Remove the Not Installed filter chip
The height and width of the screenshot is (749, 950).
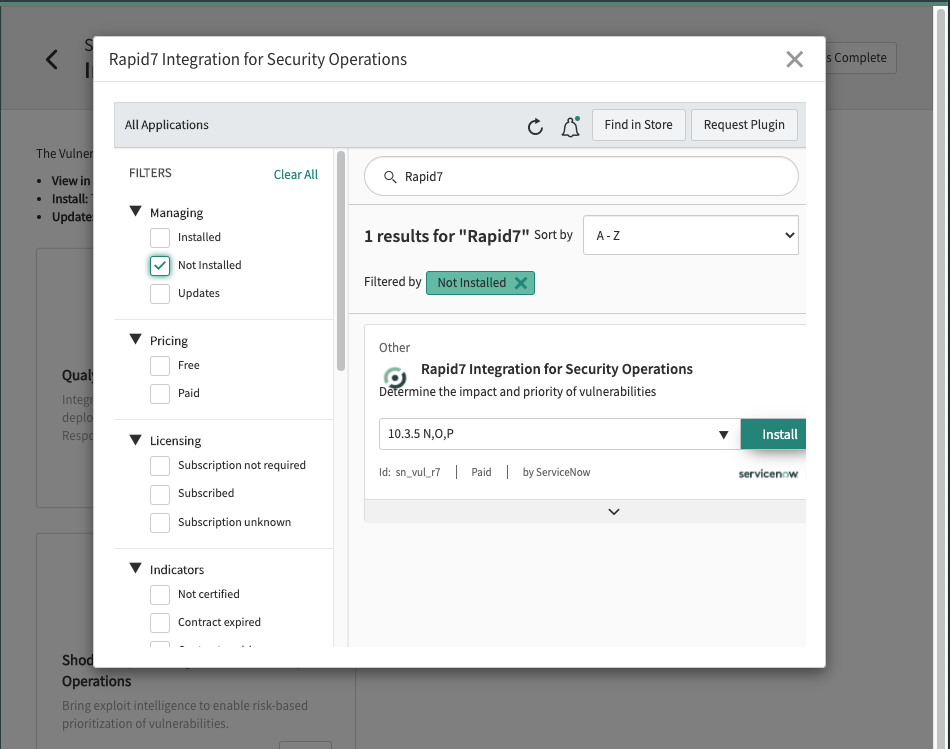(520, 283)
